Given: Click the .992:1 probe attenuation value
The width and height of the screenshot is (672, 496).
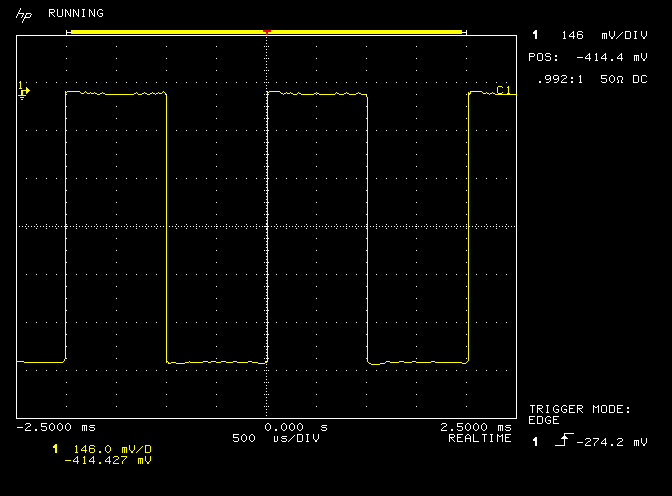Looking at the screenshot, I should 556,78.
